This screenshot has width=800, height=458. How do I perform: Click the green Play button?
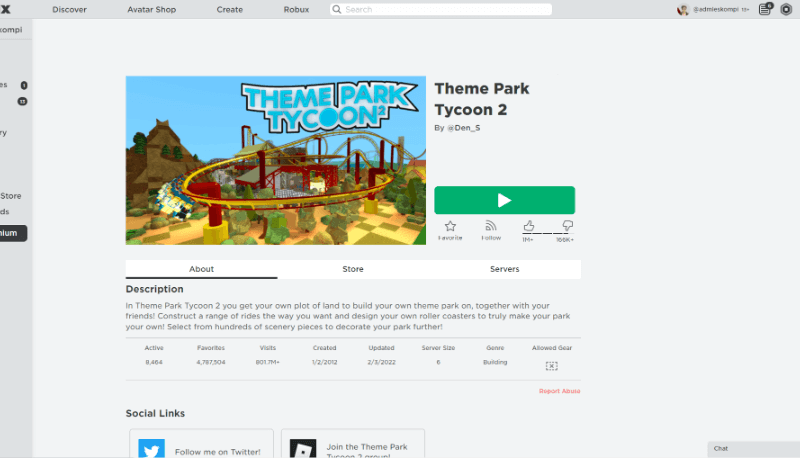point(505,200)
